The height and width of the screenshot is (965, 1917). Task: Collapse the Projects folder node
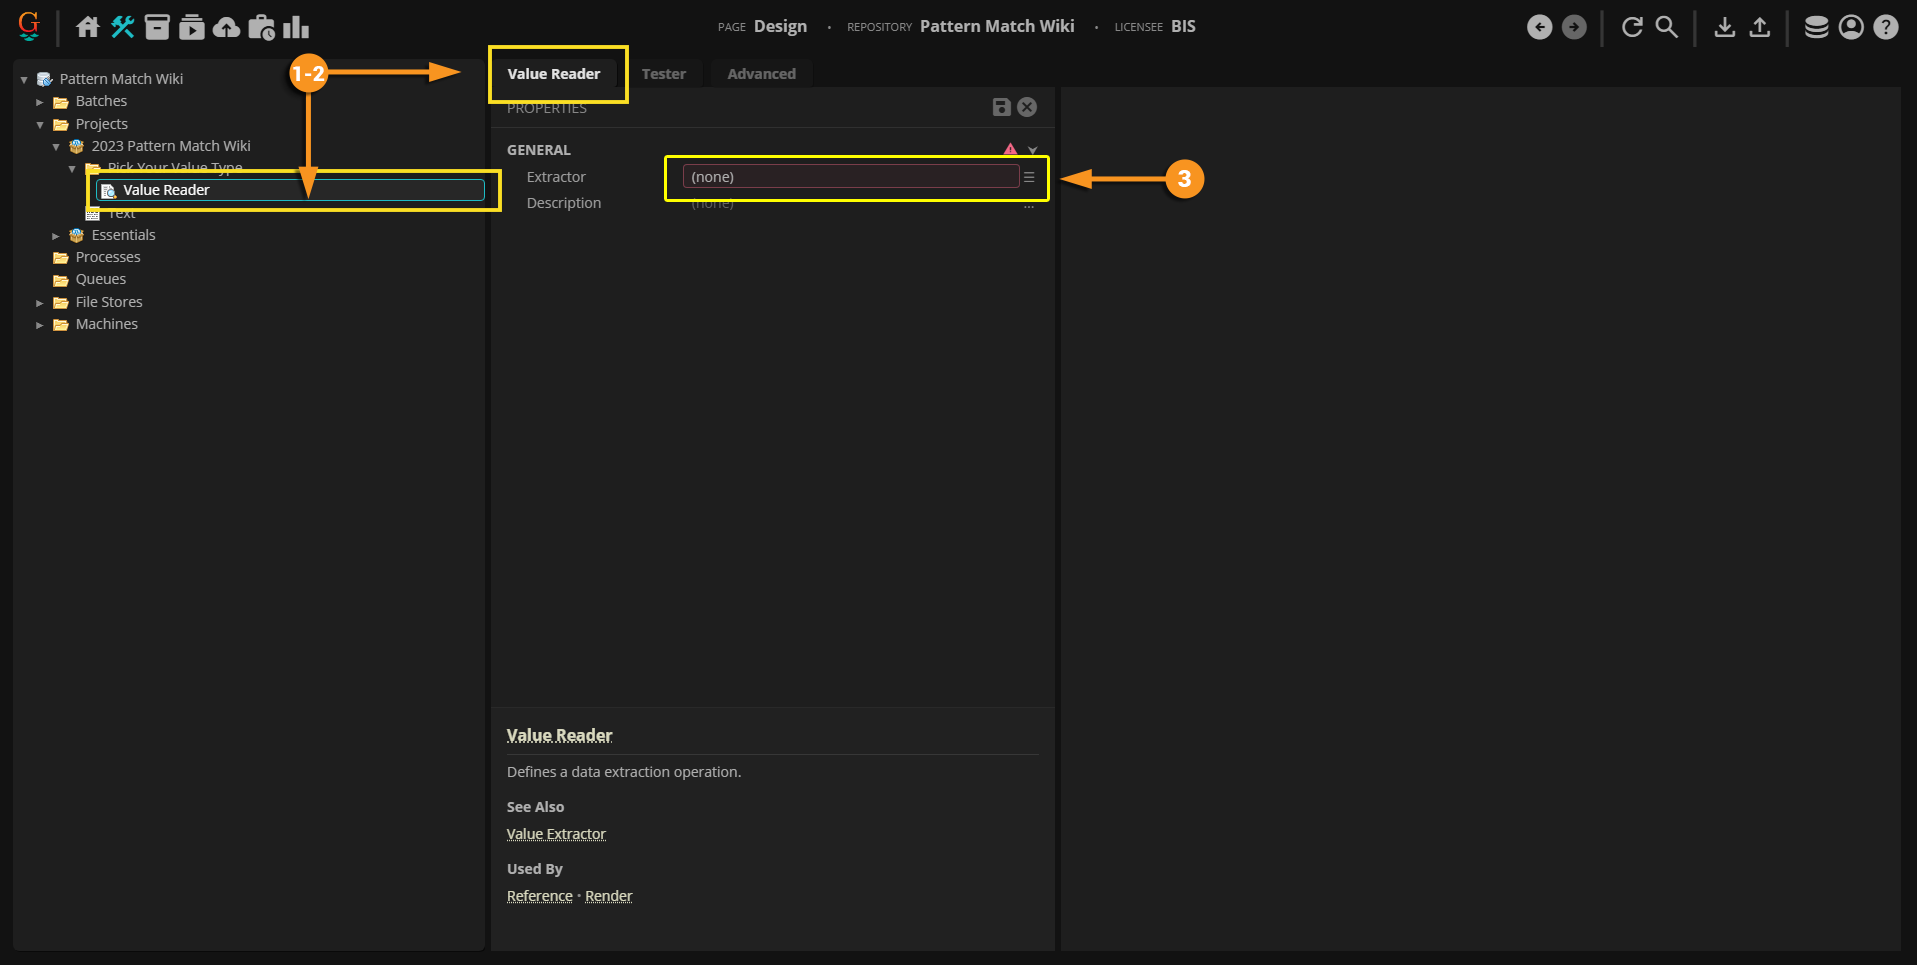40,125
